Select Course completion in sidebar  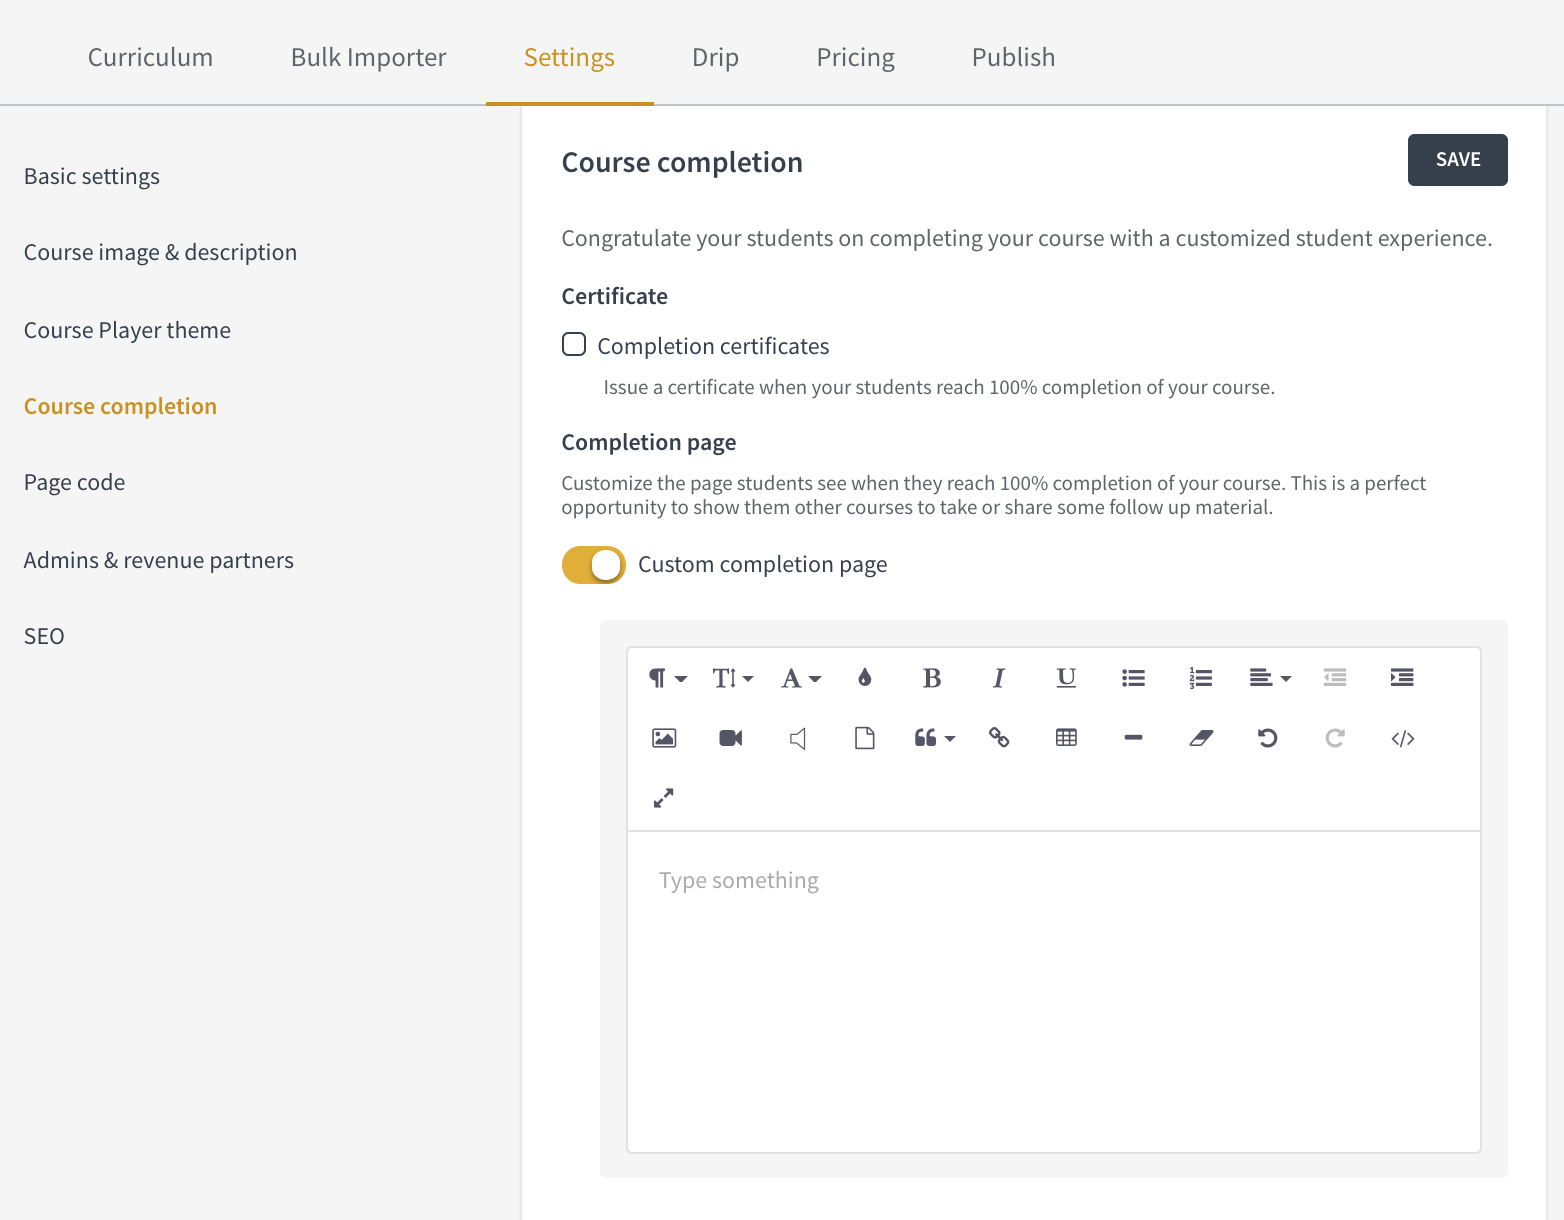(x=120, y=406)
